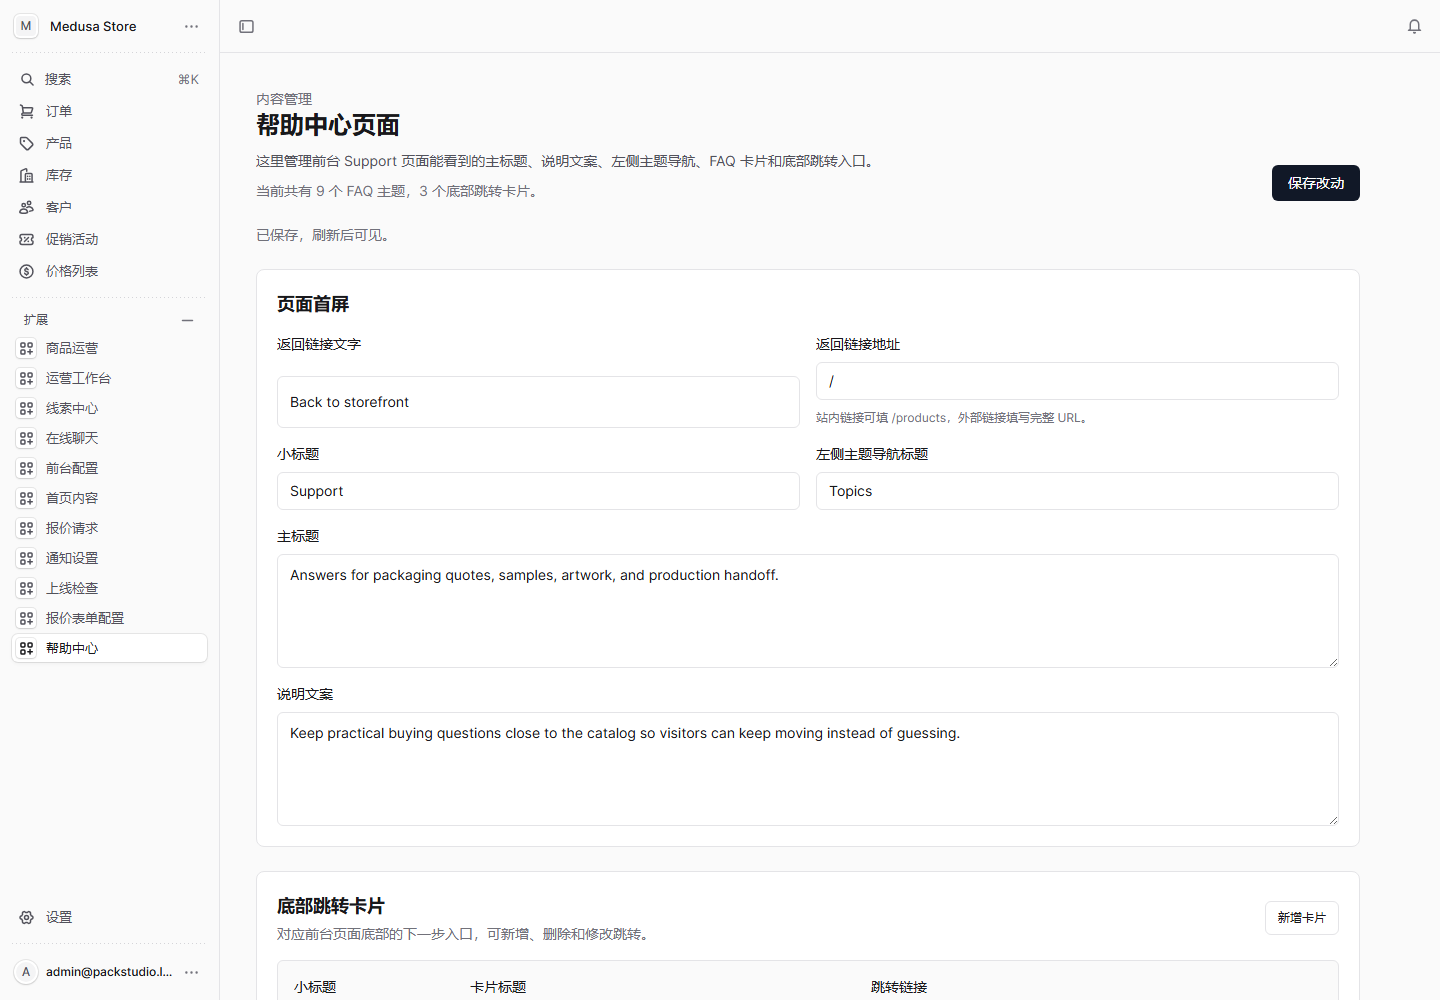Open 价格列表 page
Image resolution: width=1440 pixels, height=1000 pixels.
click(x=110, y=271)
